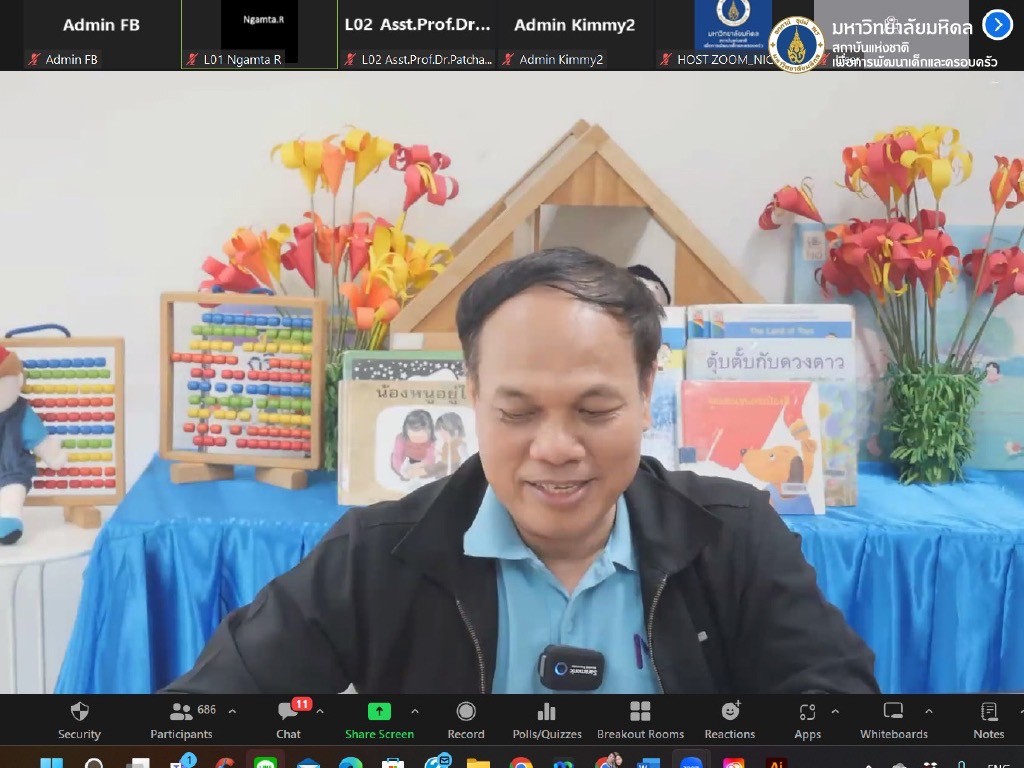The height and width of the screenshot is (768, 1024).
Task: Open Google Chrome from the taskbar
Action: (x=521, y=765)
